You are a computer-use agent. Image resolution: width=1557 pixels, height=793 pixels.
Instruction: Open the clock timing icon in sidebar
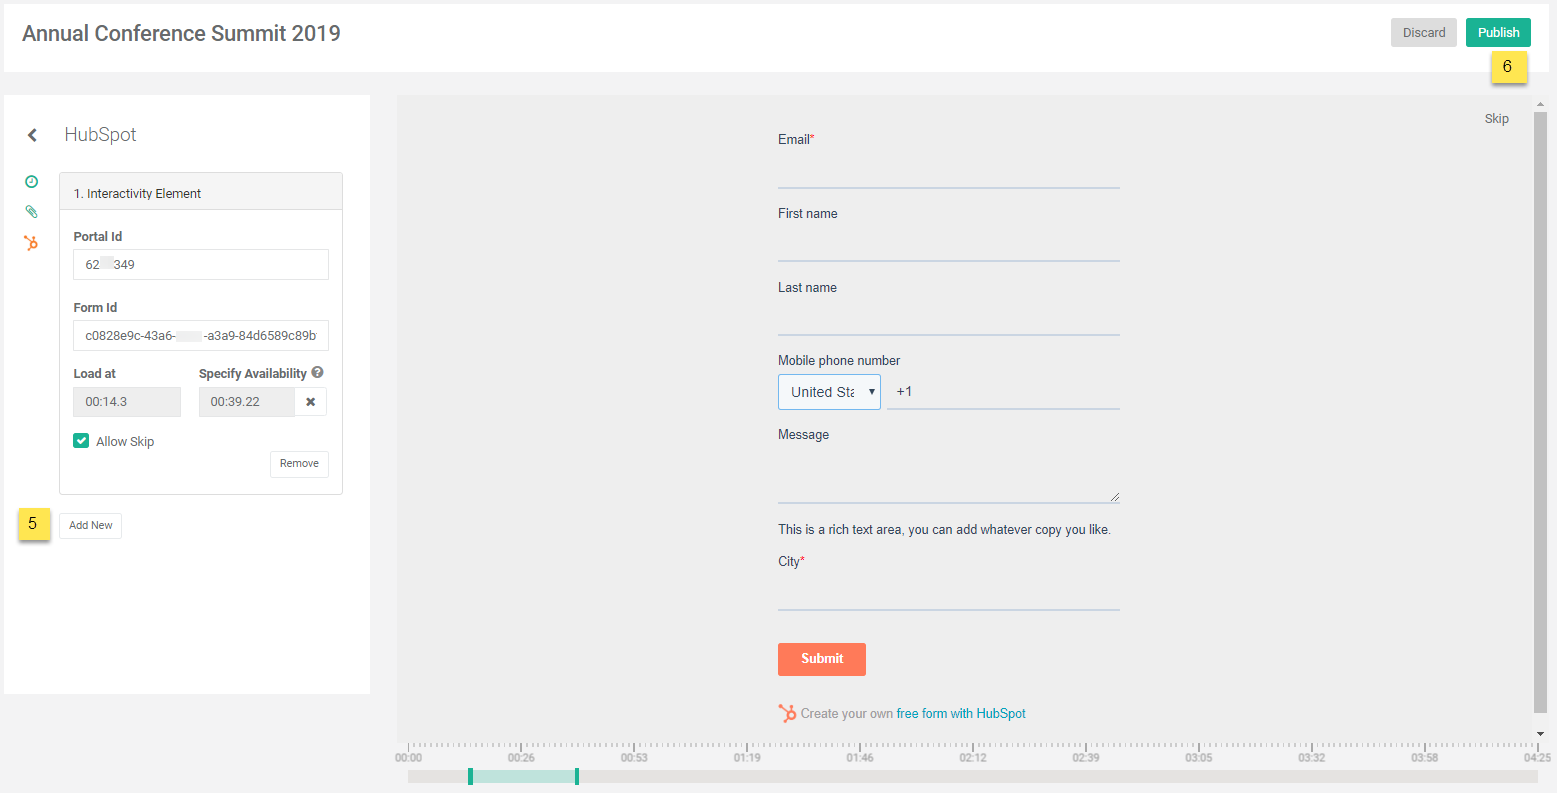(31, 182)
